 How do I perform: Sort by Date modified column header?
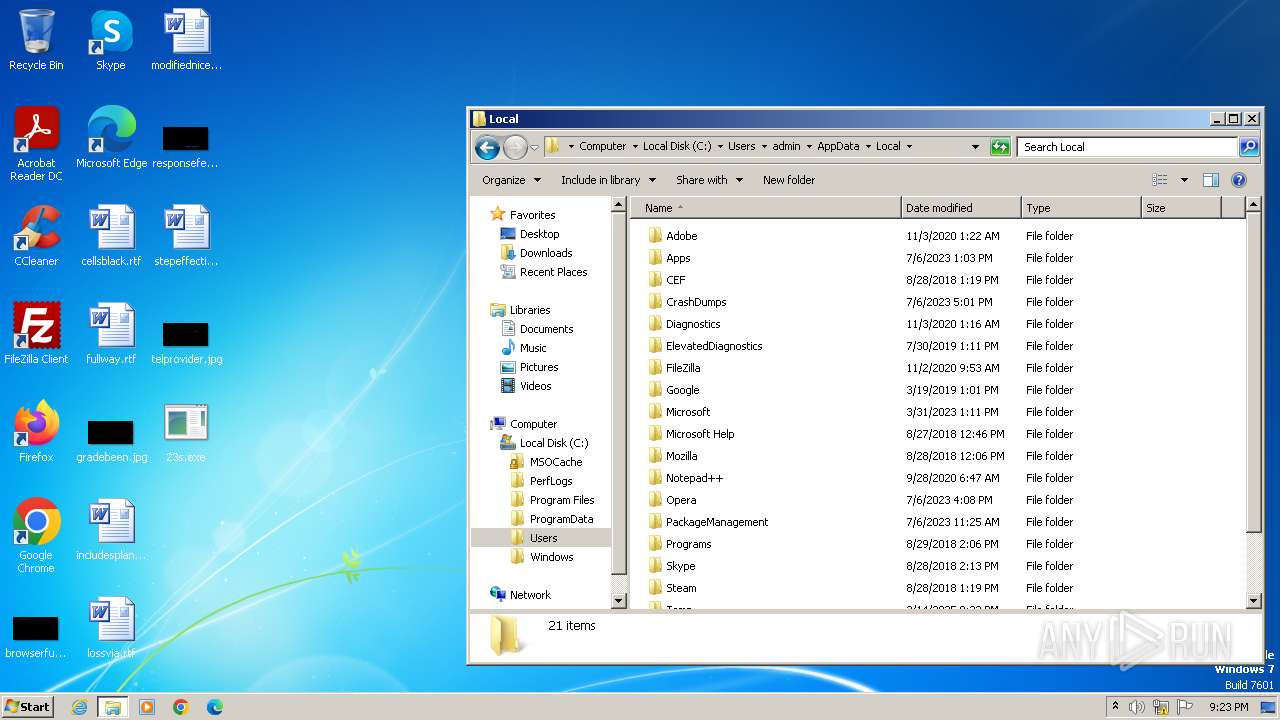[961, 208]
